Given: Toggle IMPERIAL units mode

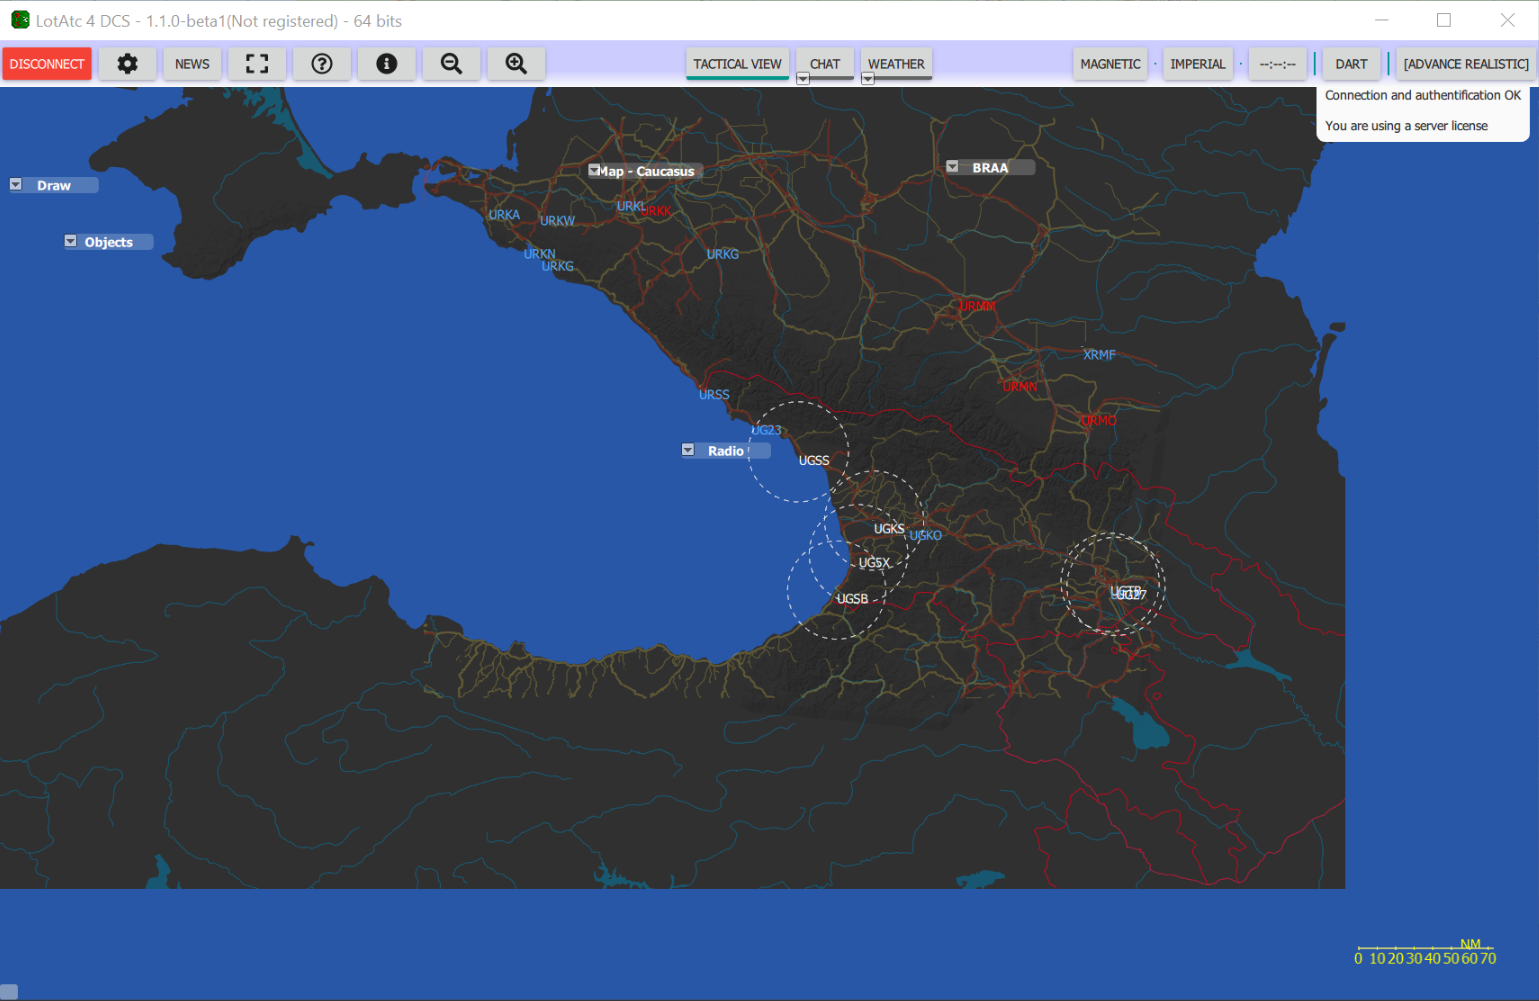Looking at the screenshot, I should pyautogui.click(x=1198, y=64).
